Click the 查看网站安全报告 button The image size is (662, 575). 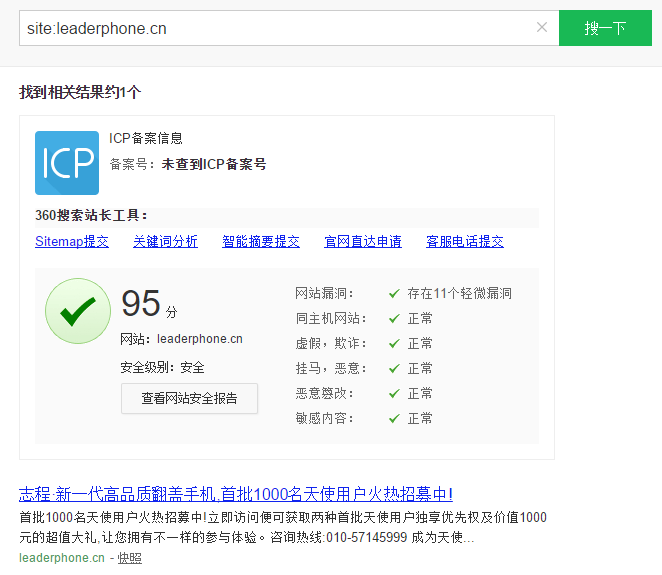(x=189, y=398)
